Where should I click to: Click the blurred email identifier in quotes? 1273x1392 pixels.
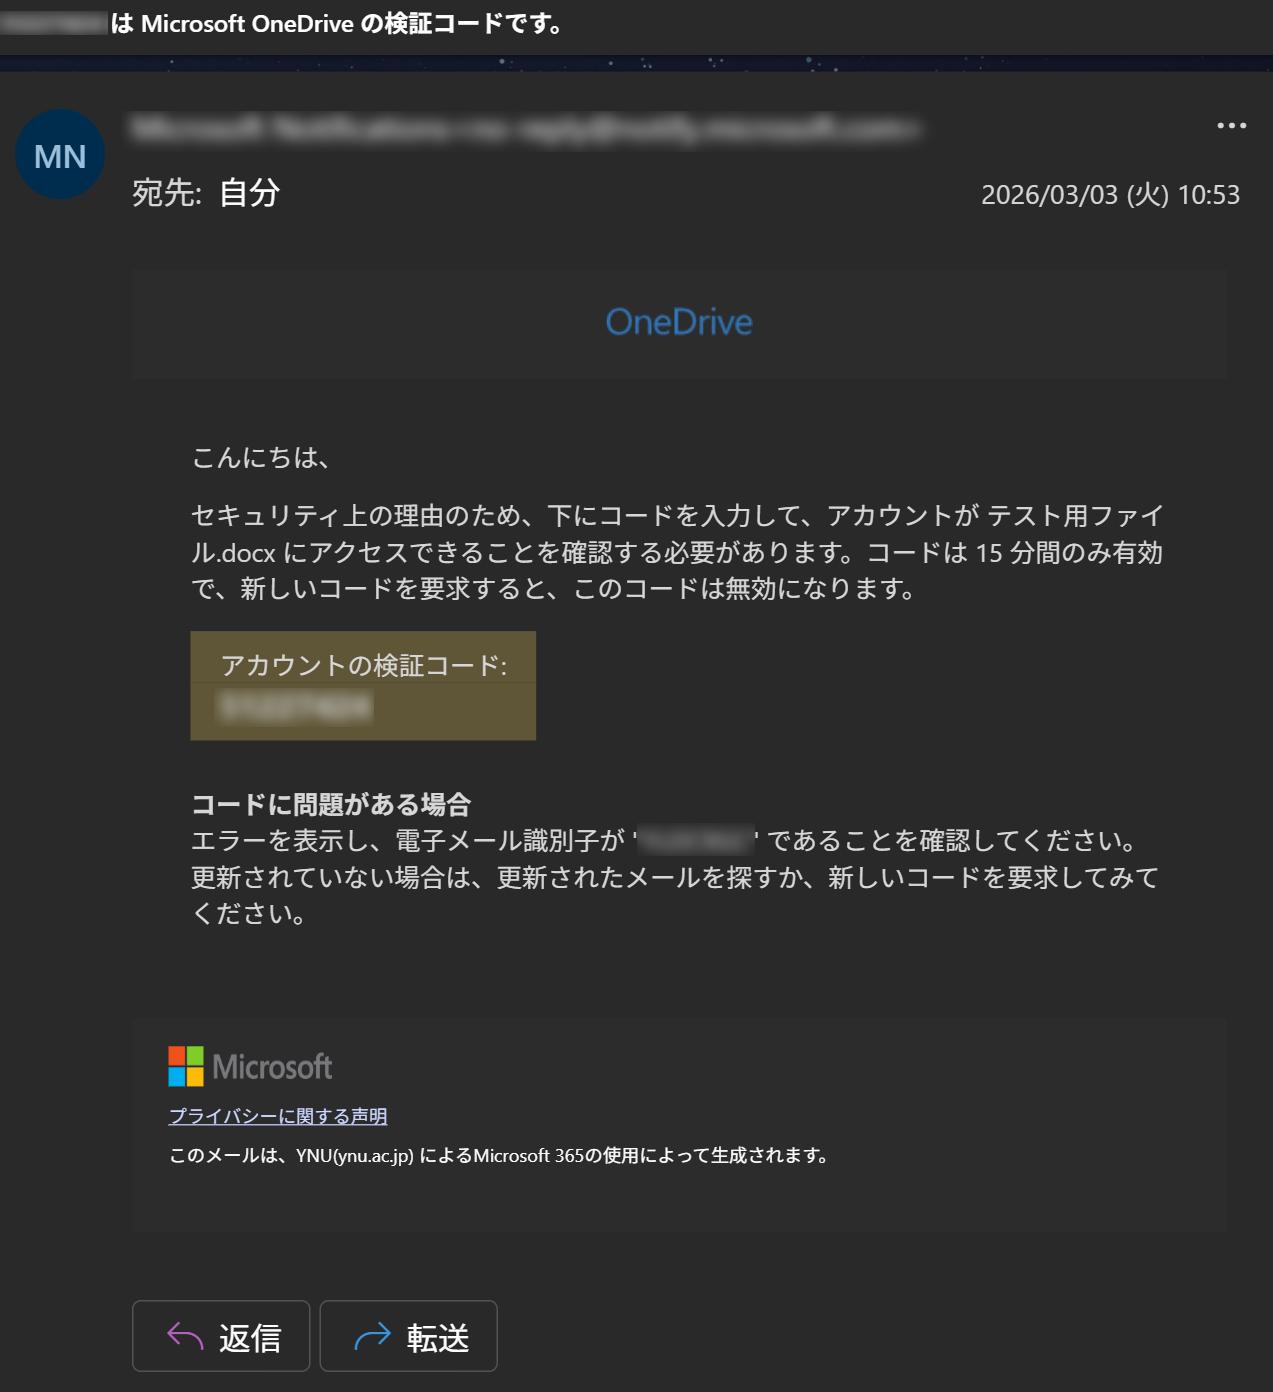(x=695, y=840)
